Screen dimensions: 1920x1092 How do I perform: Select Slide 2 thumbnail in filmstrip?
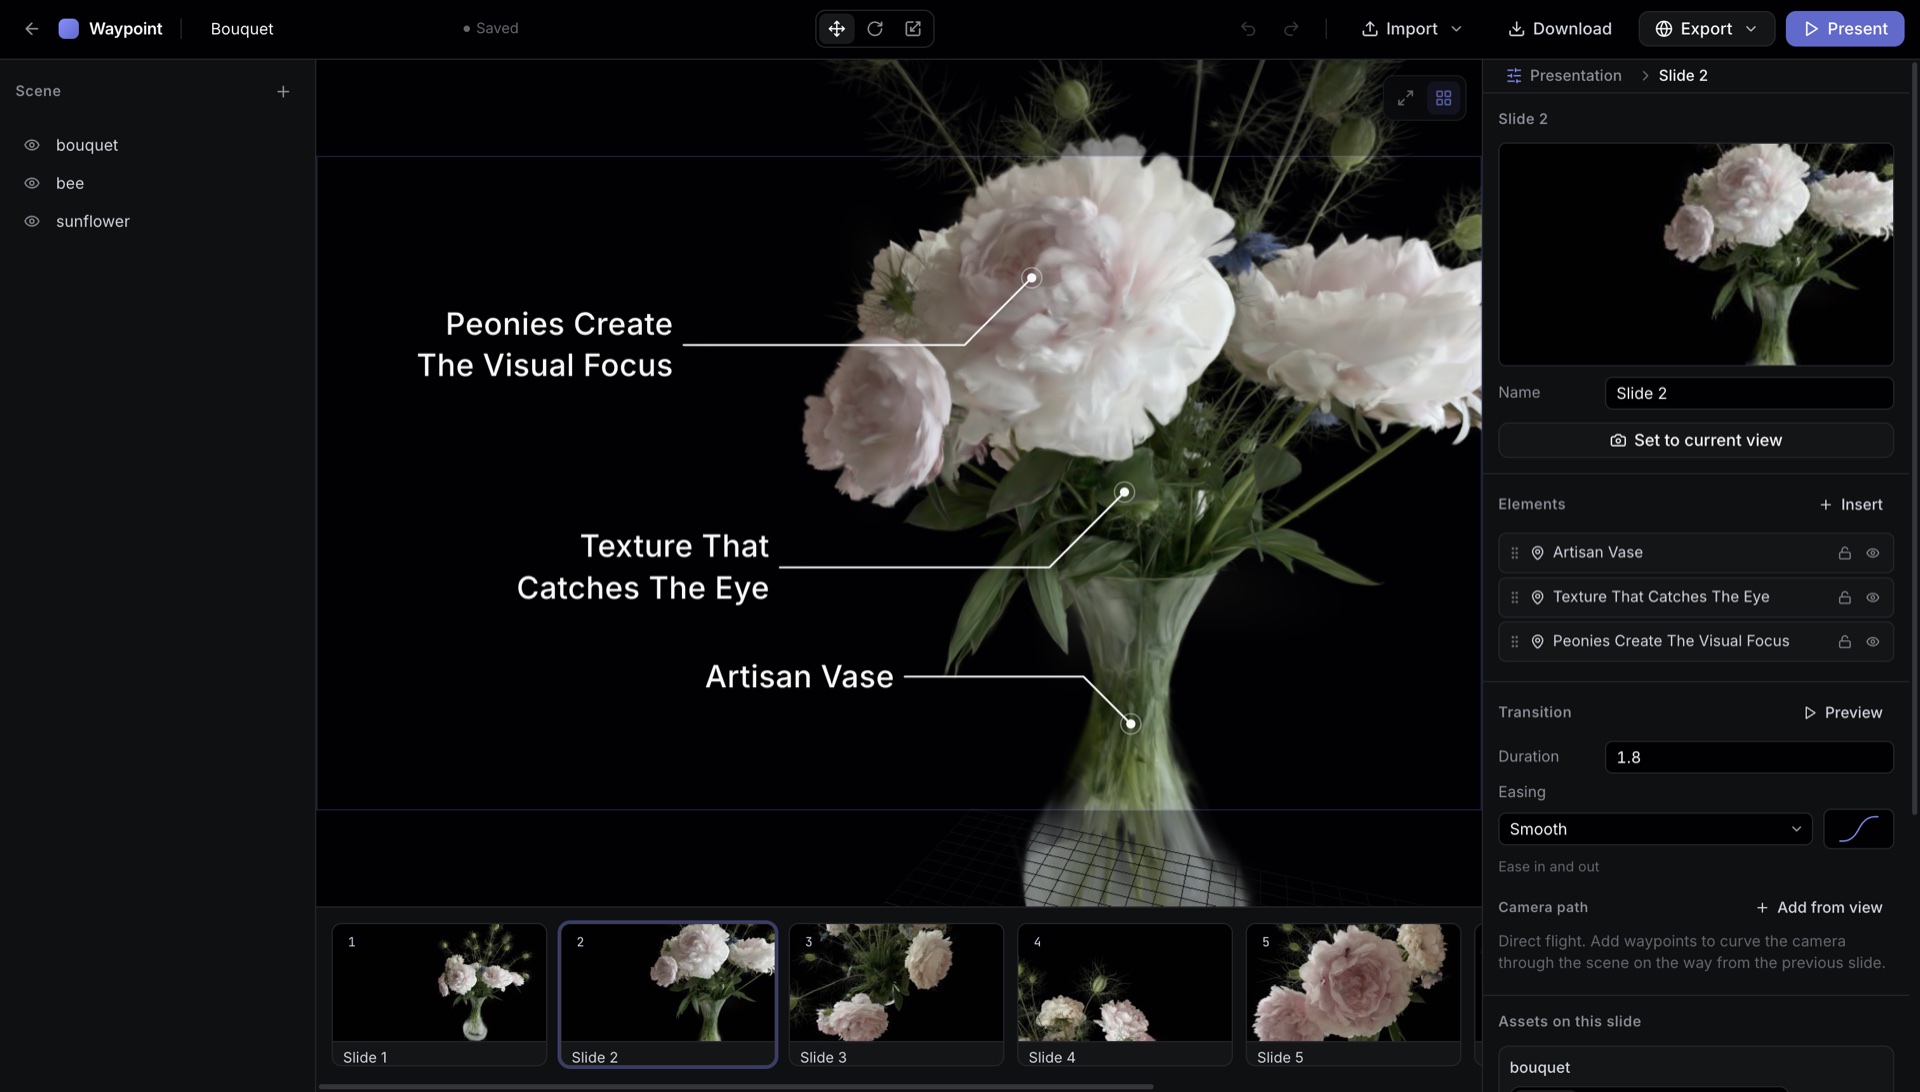click(668, 994)
